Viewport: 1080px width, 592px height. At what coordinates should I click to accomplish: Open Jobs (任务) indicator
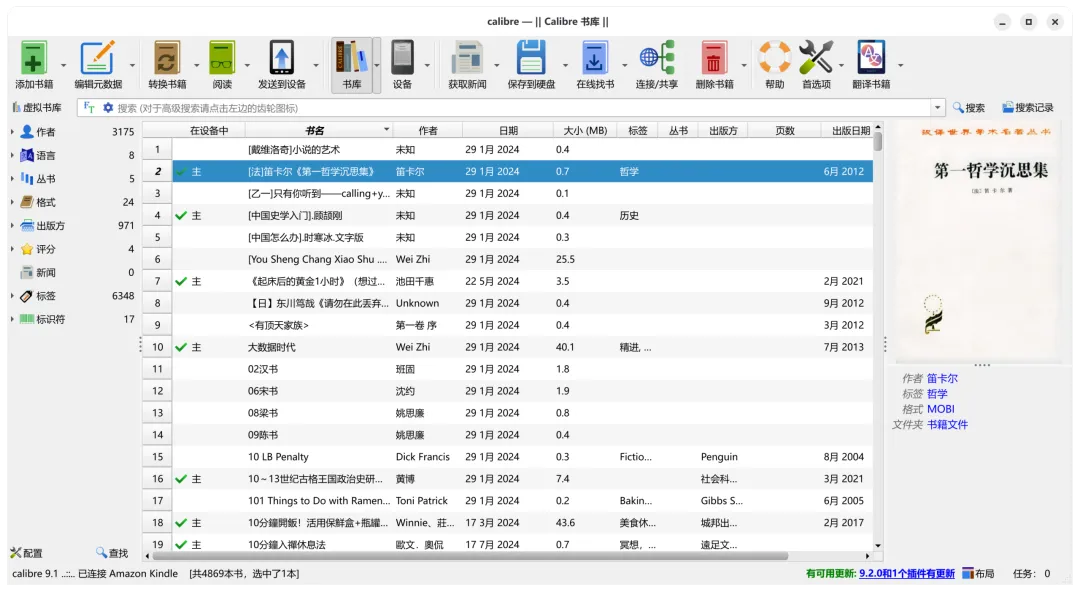tap(1031, 573)
